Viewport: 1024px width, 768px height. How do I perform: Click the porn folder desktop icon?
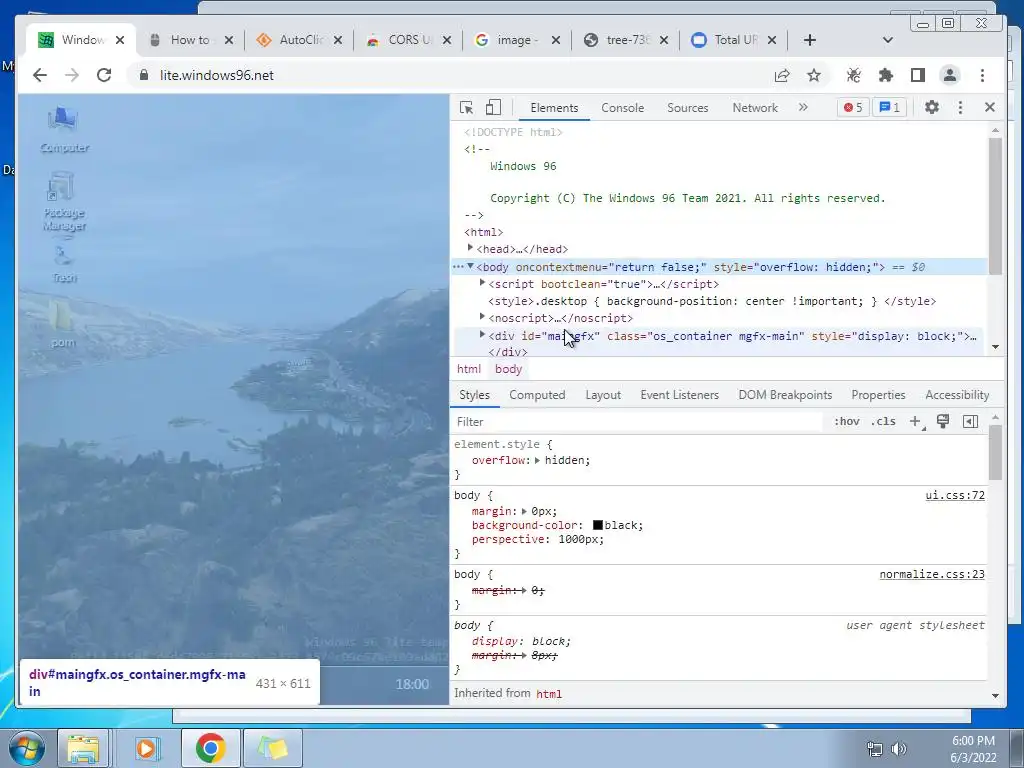tap(63, 323)
